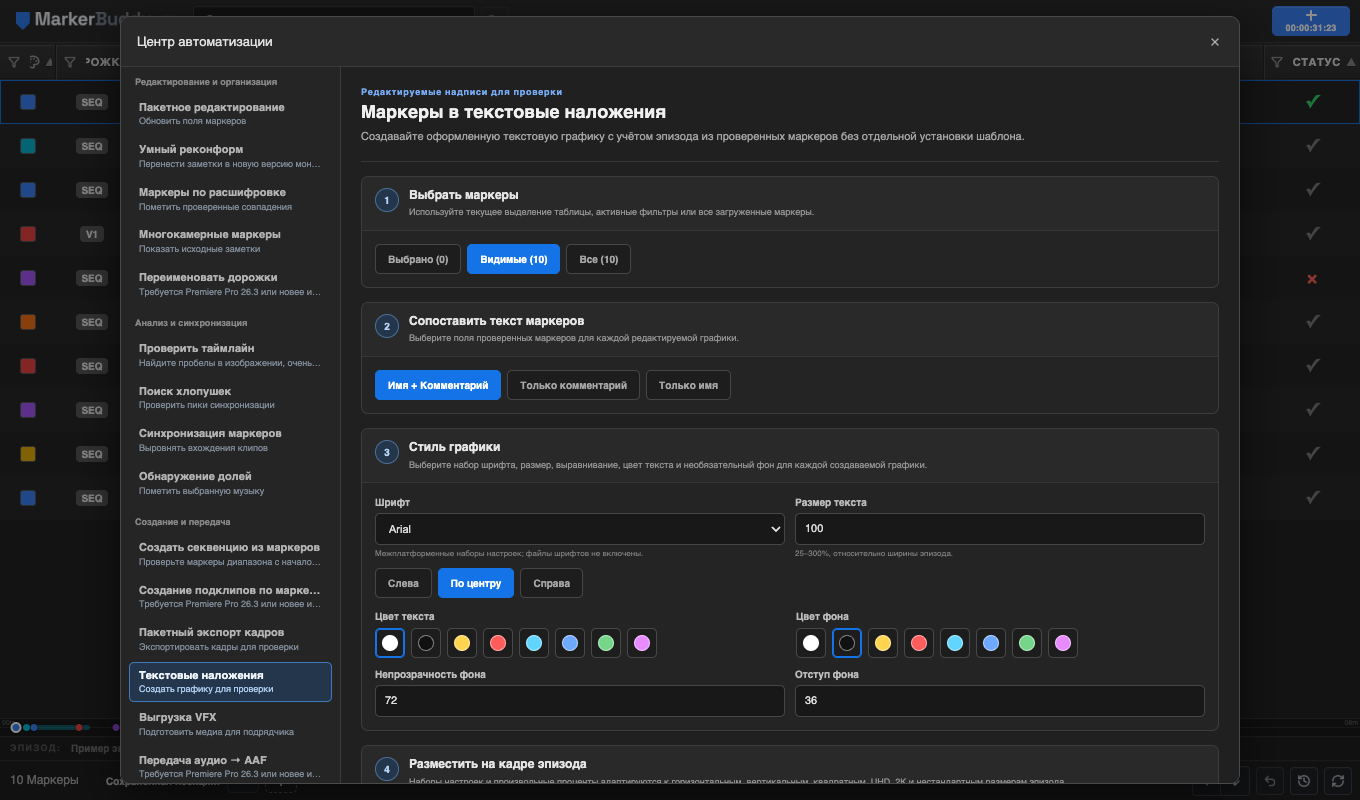
Task: Select the yellow marker color square in the table
Action: pos(28,454)
